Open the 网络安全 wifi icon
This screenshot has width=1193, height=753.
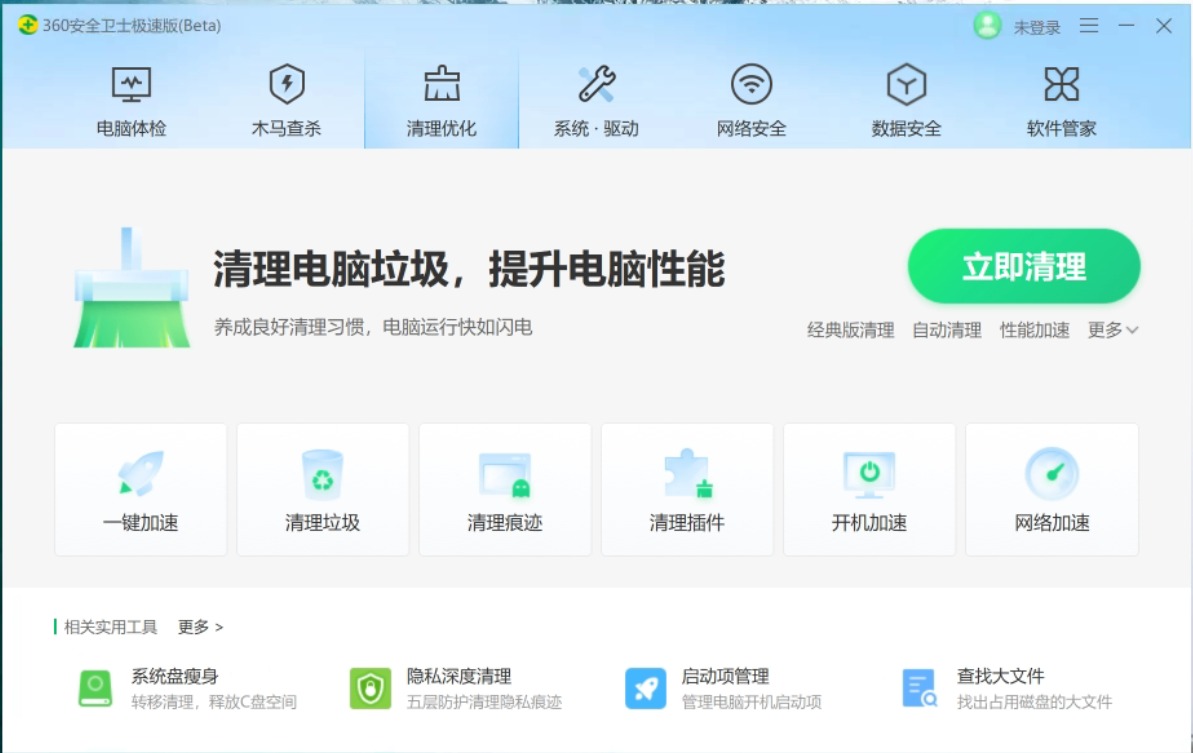(752, 84)
